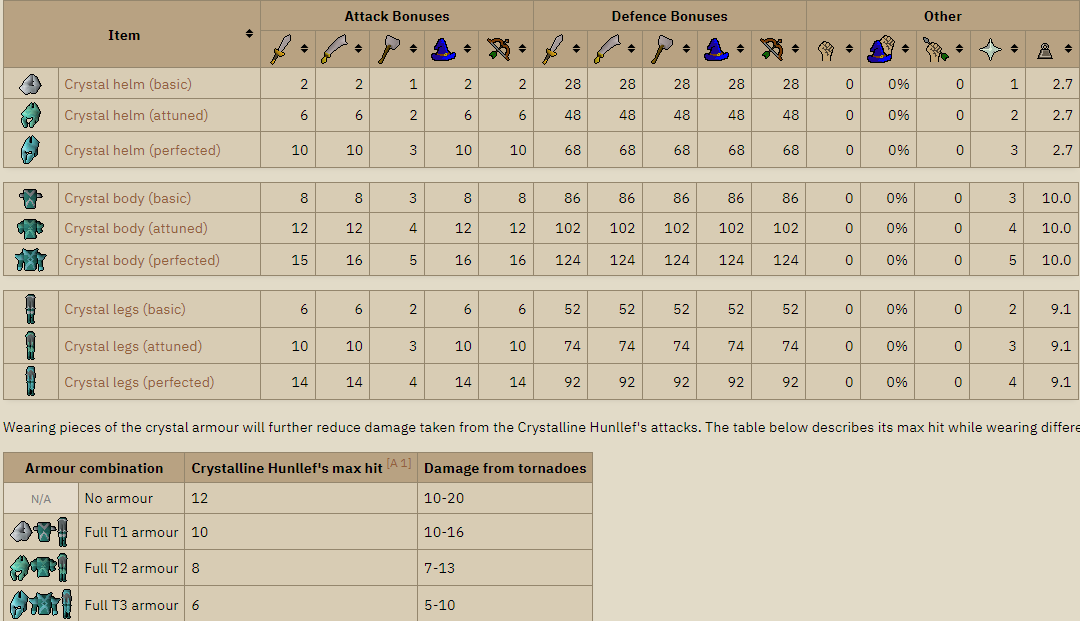Viewport: 1080px width, 621px height.
Task: Click the stab dagger icon under Attack Bonuses
Action: (280, 50)
